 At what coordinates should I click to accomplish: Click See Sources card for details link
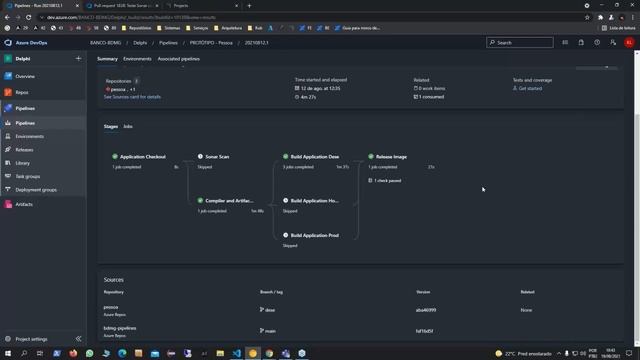[132, 97]
